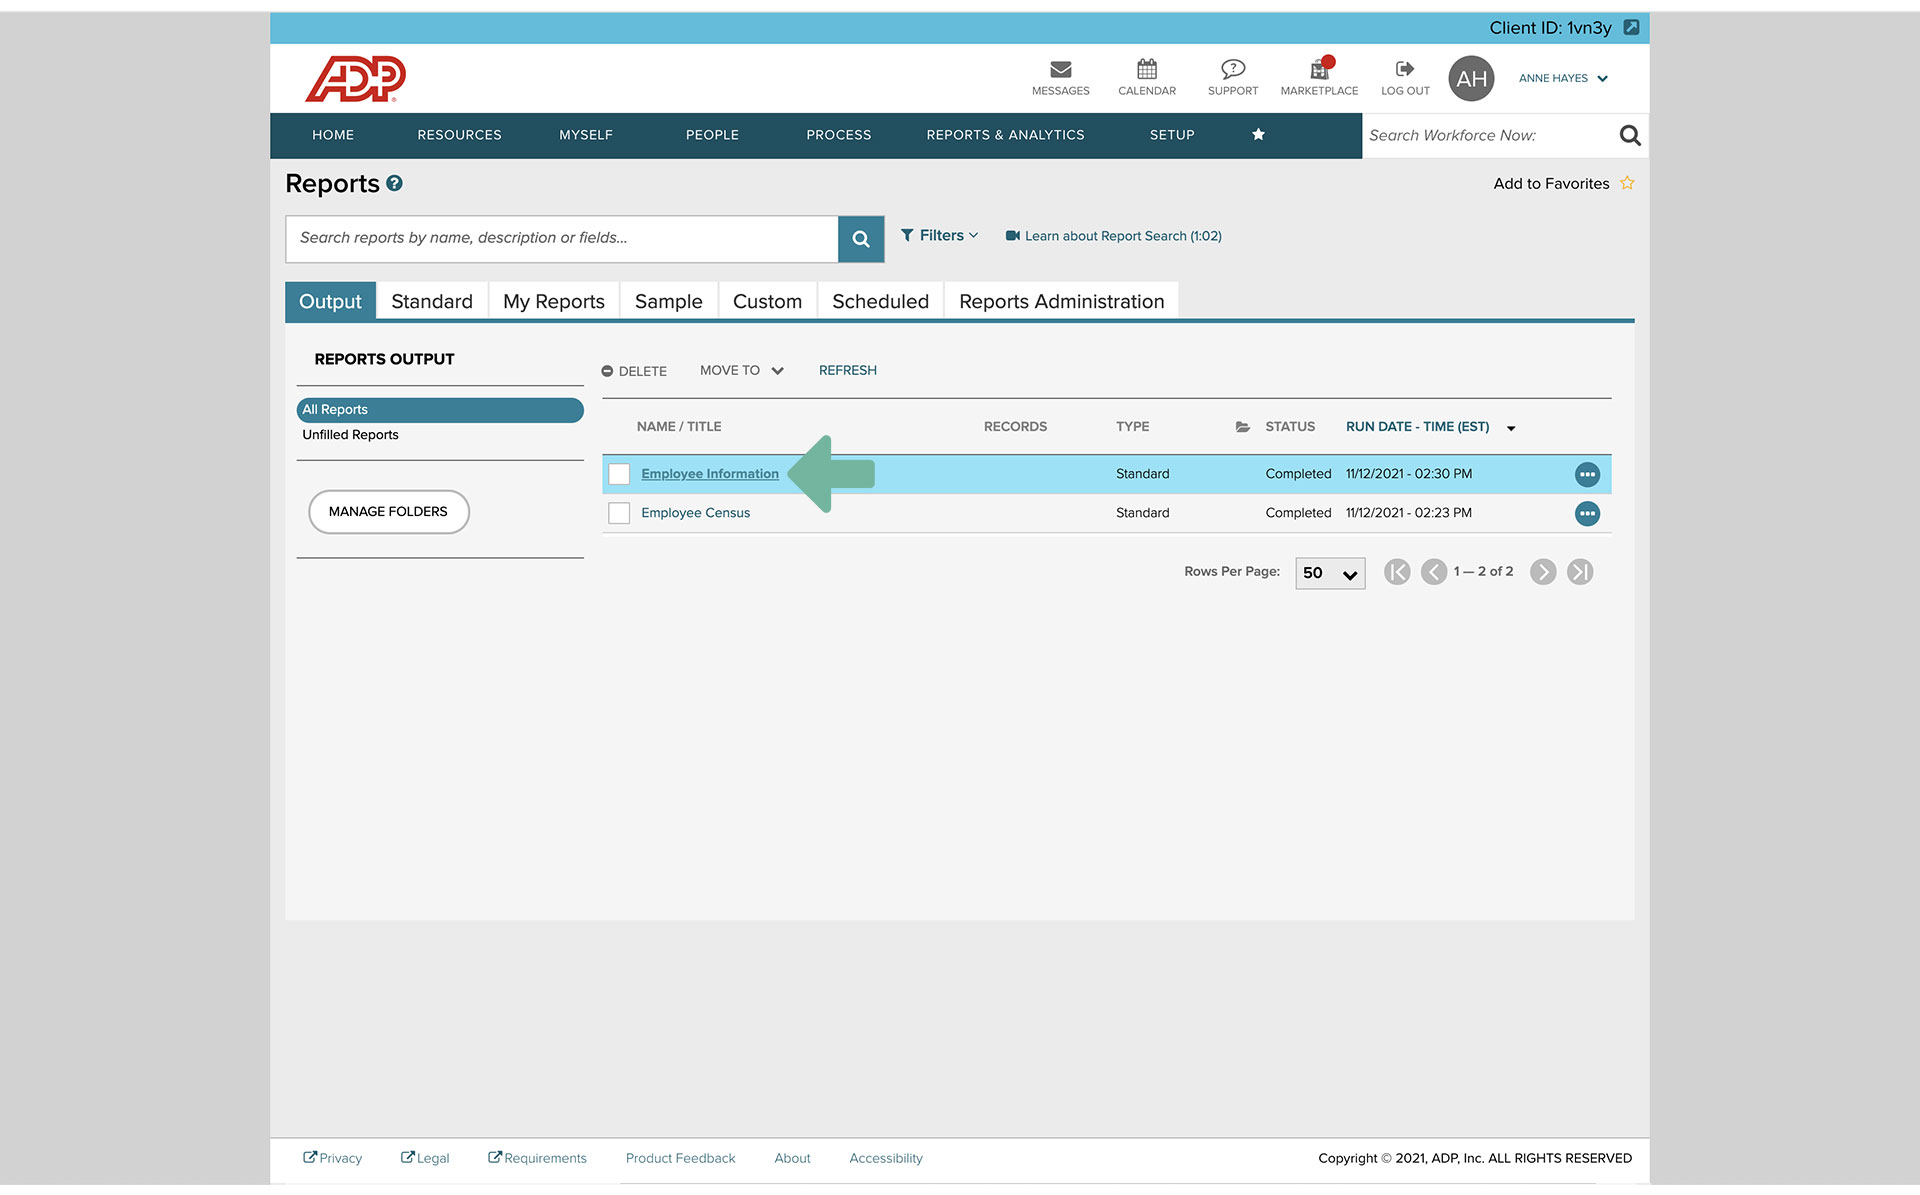Switch to the Output tab
Screen dimensions: 1920x1195
coord(330,301)
